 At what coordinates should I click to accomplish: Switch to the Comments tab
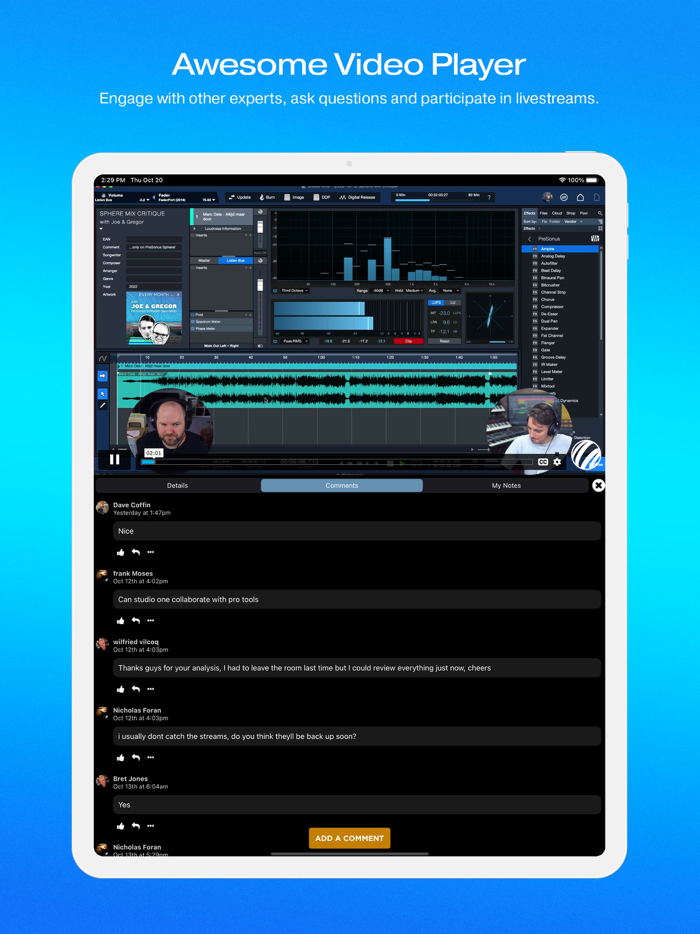[x=342, y=485]
